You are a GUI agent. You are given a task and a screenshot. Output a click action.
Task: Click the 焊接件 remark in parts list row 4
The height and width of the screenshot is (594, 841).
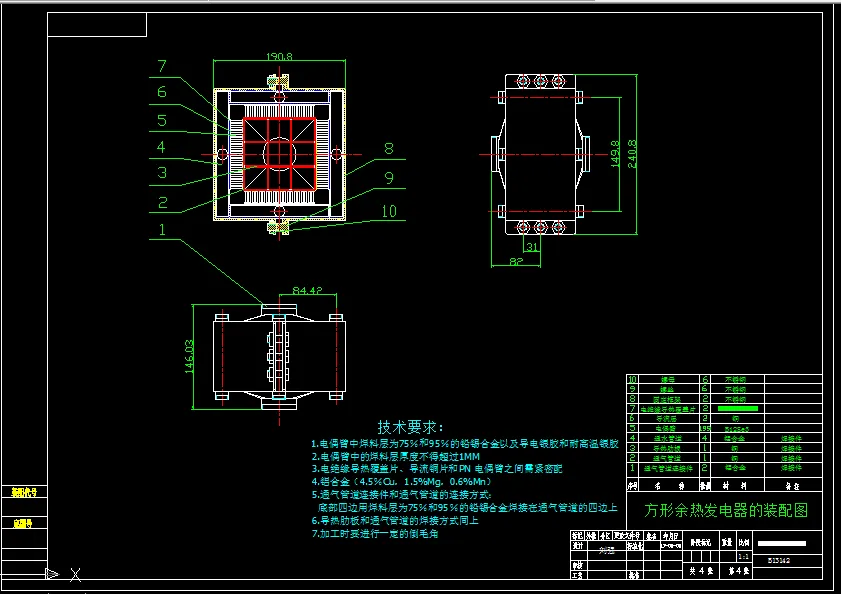coord(792,438)
